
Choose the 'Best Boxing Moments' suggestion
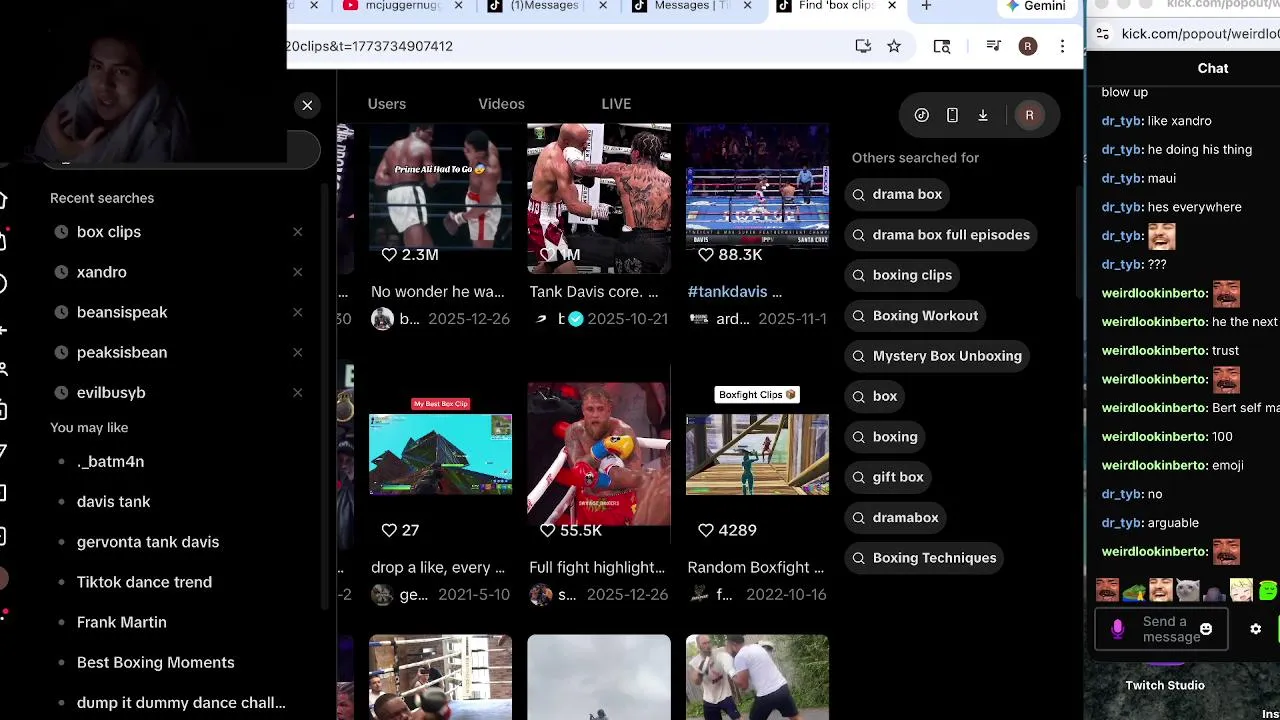coord(156,662)
